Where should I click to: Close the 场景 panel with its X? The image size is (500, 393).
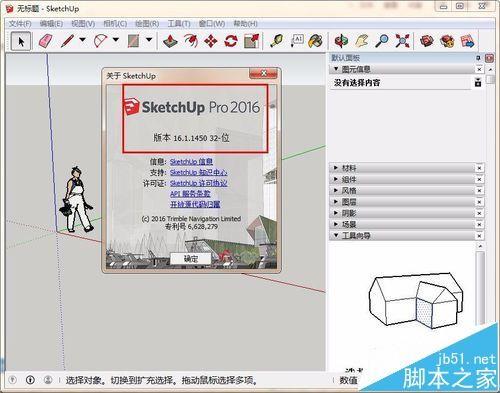479,224
